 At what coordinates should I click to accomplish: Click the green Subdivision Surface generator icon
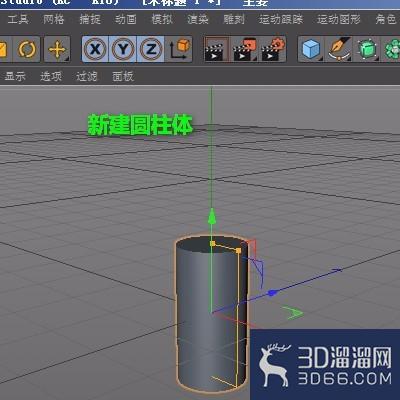point(367,49)
